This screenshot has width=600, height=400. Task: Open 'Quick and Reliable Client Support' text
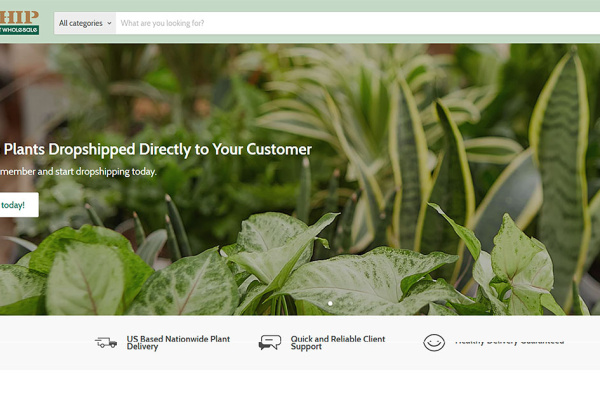pyautogui.click(x=338, y=343)
